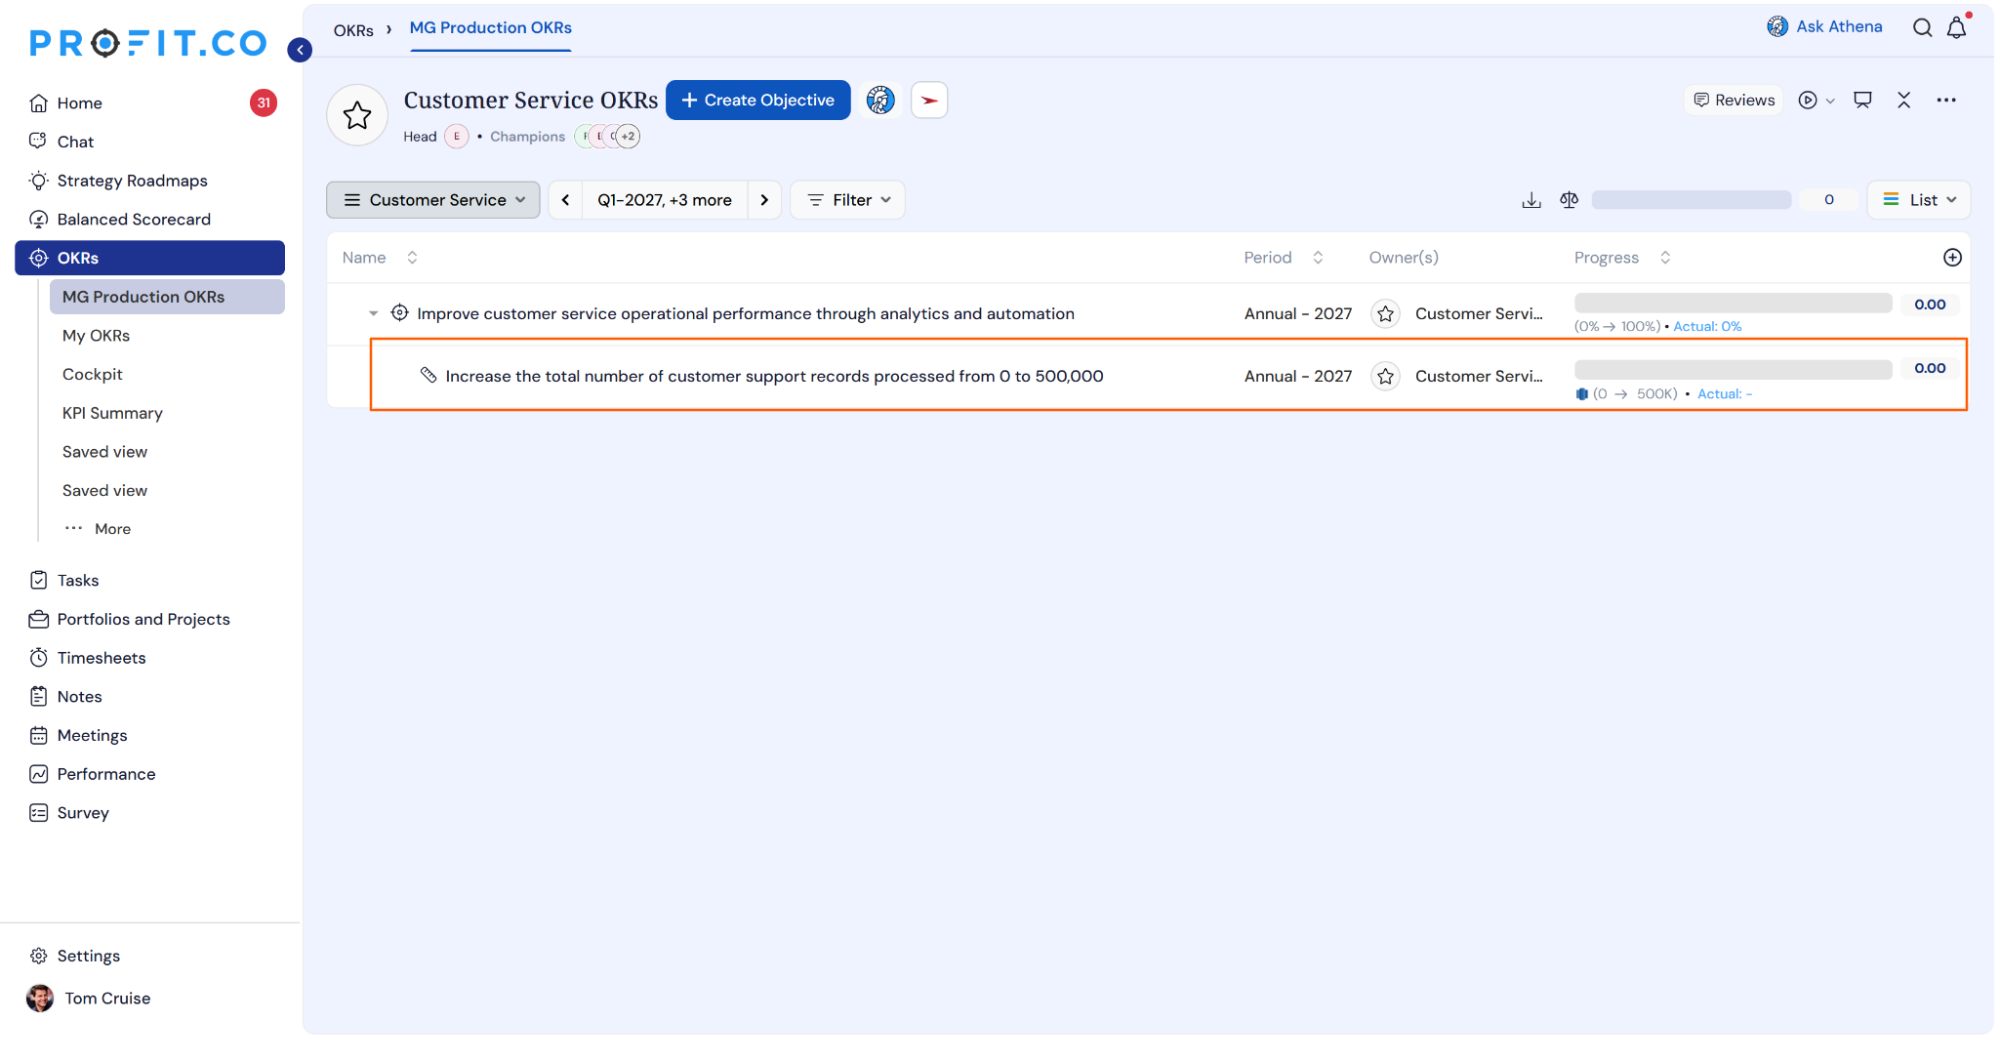
Task: Click the Meetings calendar icon
Action: pyautogui.click(x=39, y=736)
